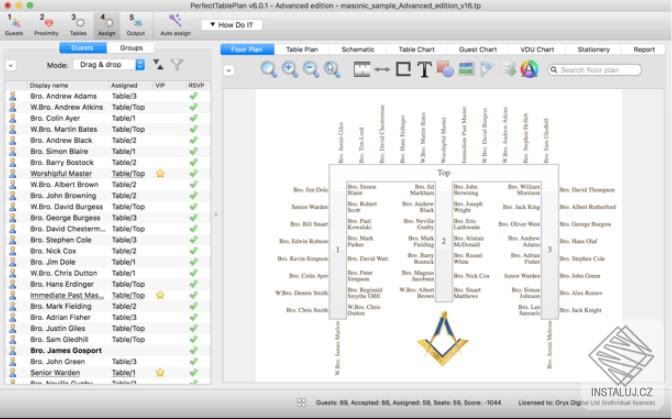672x419 pixels.
Task: Open the Schematic tab
Action: [x=358, y=49]
